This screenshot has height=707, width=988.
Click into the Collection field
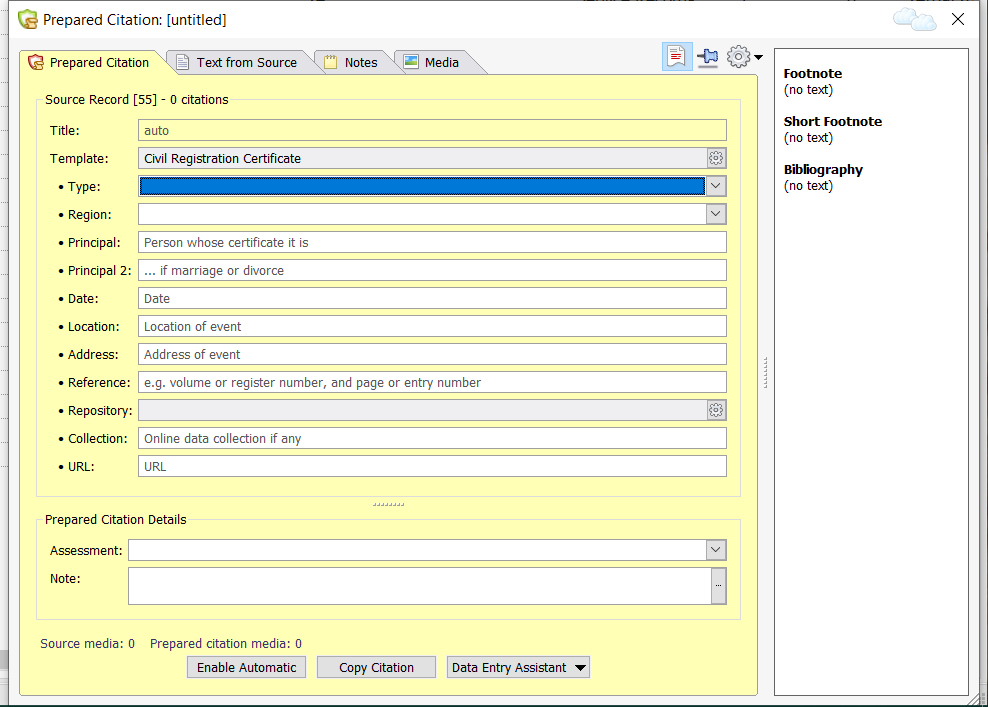432,438
